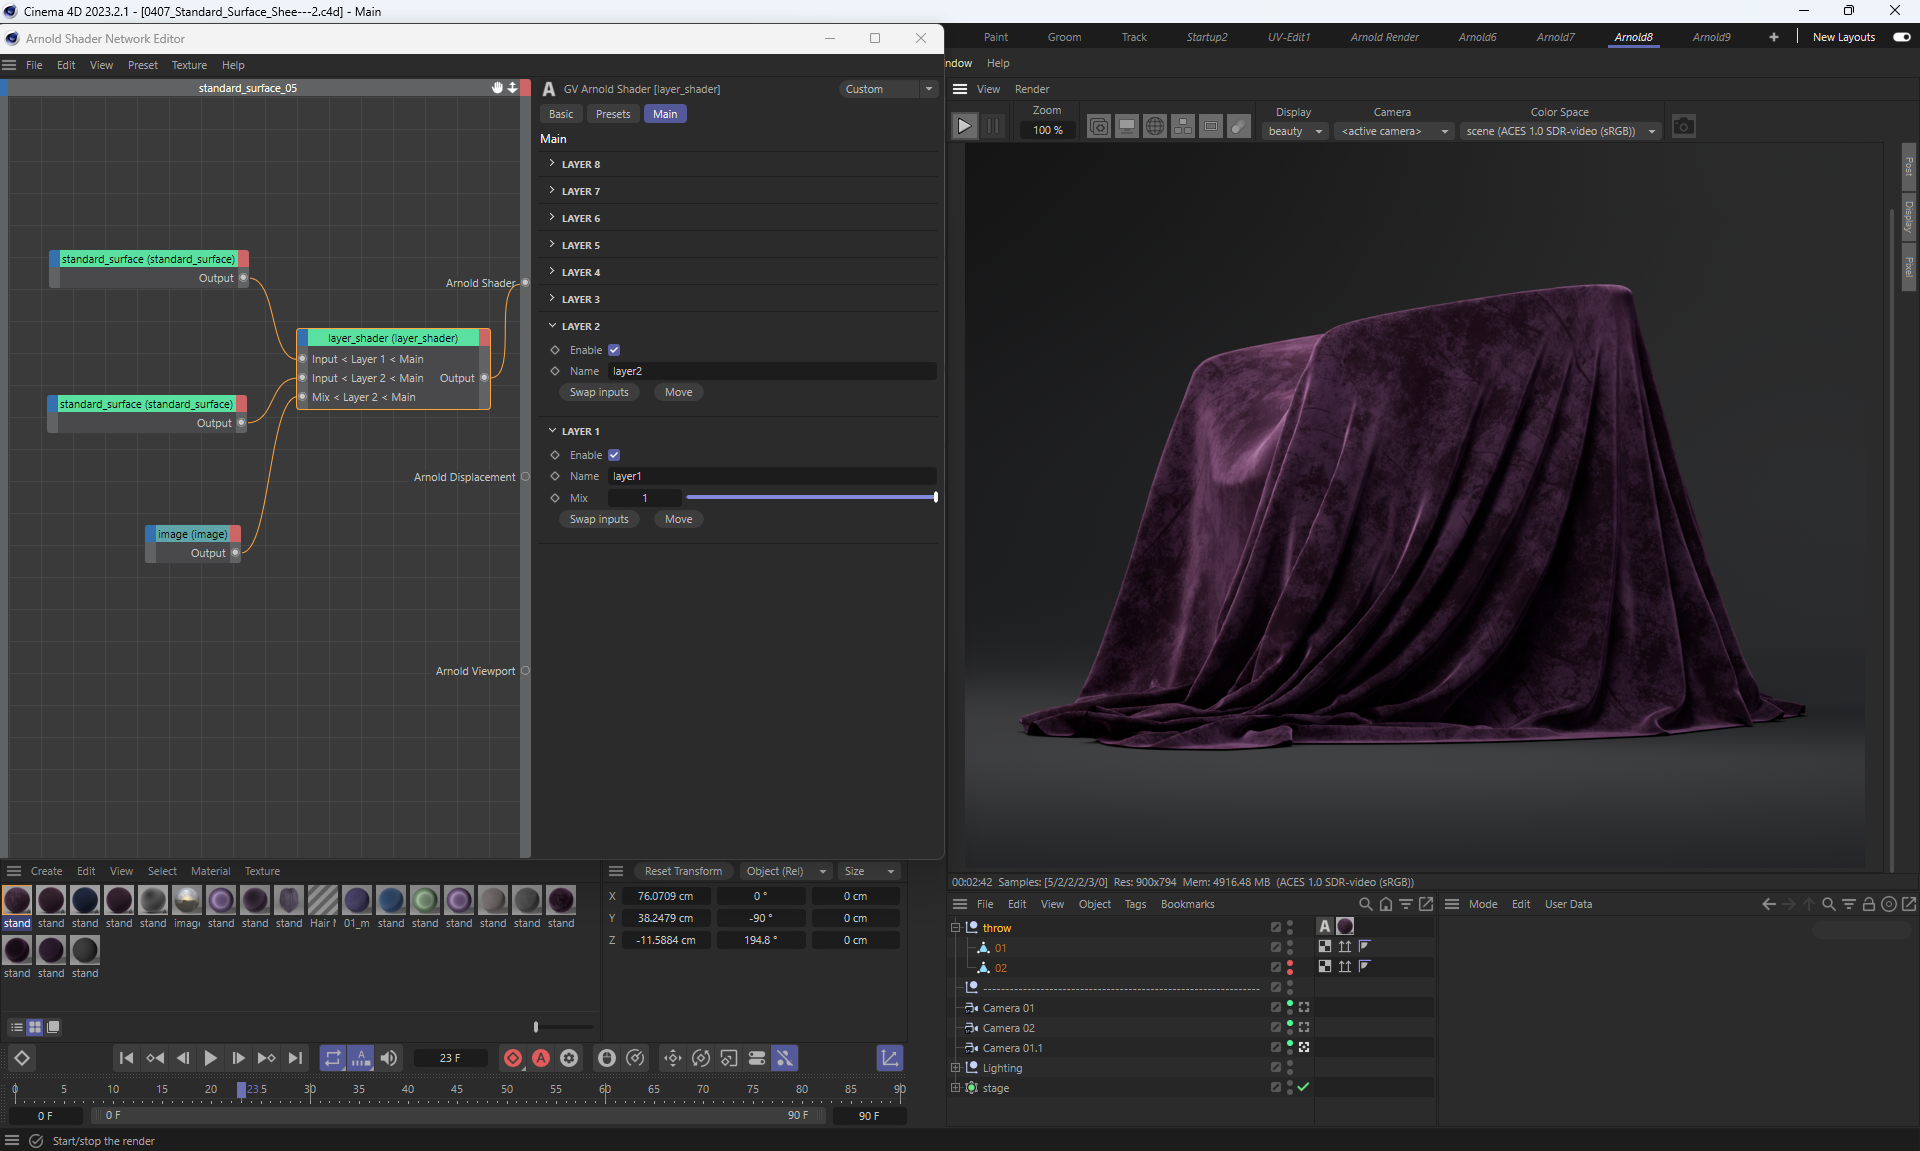Click the search icon in Object Manager
This screenshot has height=1151, width=1920.
click(x=1365, y=904)
